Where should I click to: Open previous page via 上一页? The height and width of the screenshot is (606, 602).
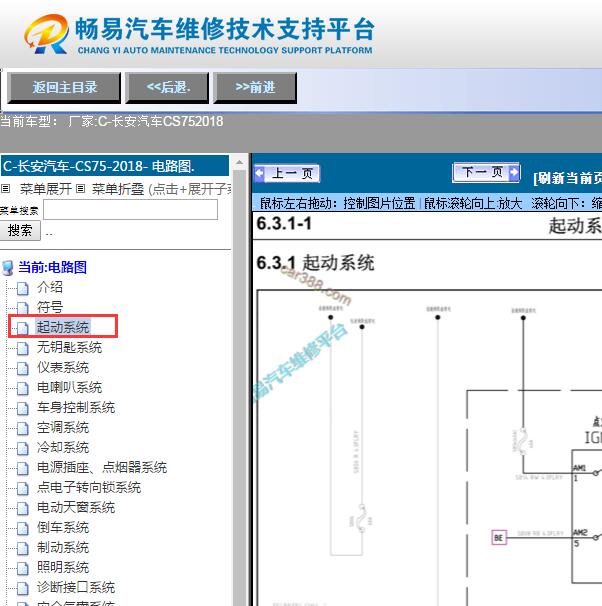point(287,174)
